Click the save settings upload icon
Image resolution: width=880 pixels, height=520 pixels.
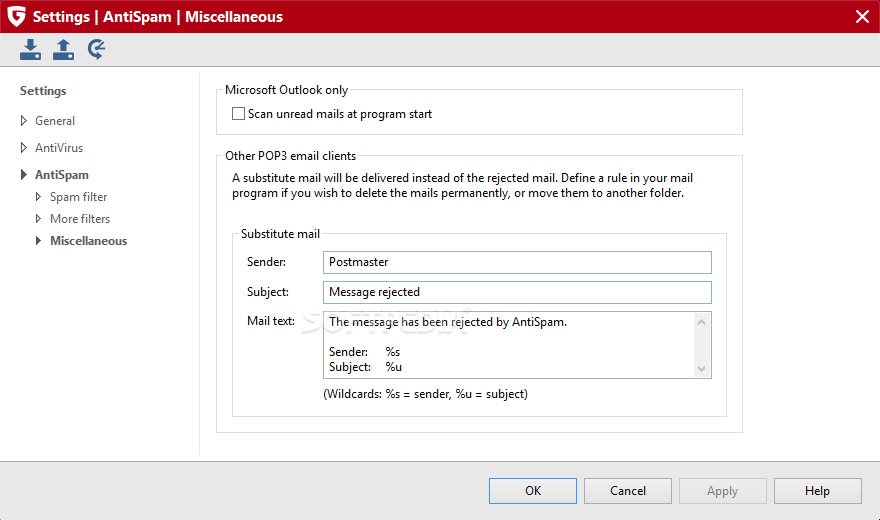(63, 49)
